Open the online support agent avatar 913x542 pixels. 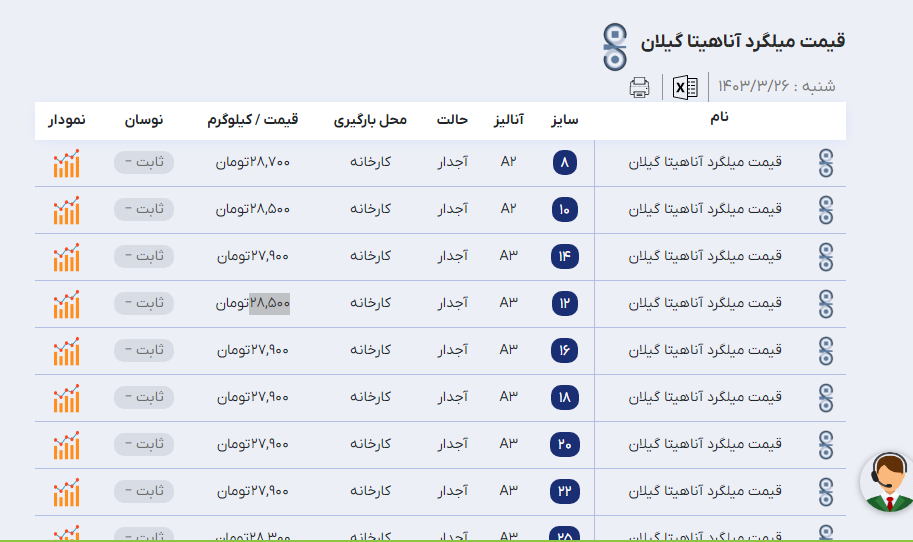(x=887, y=481)
